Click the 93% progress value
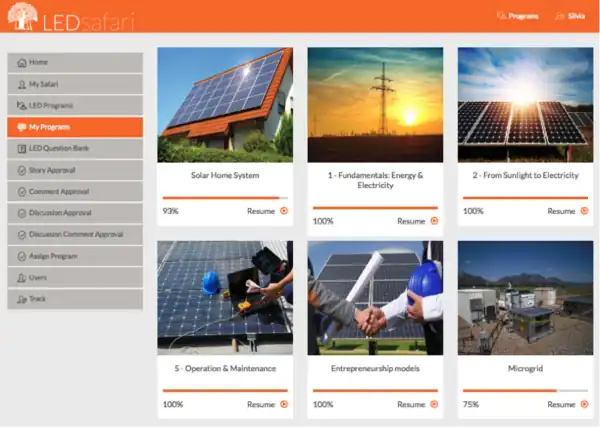 click(x=171, y=211)
